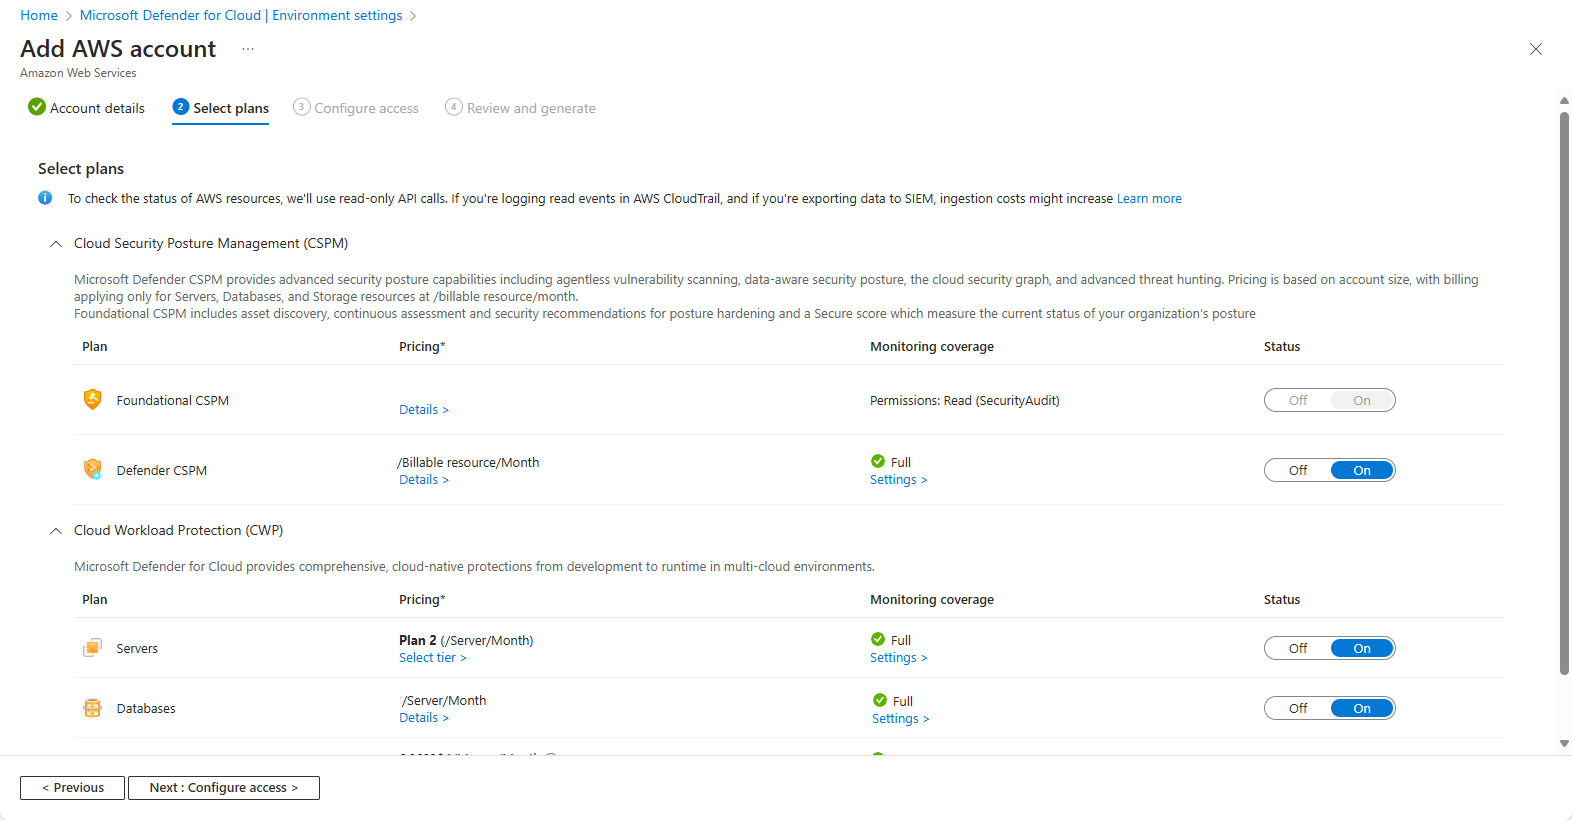1572x820 pixels.
Task: Open Microsoft Defender for Cloud Environment settings breadcrumb
Action: pyautogui.click(x=241, y=15)
